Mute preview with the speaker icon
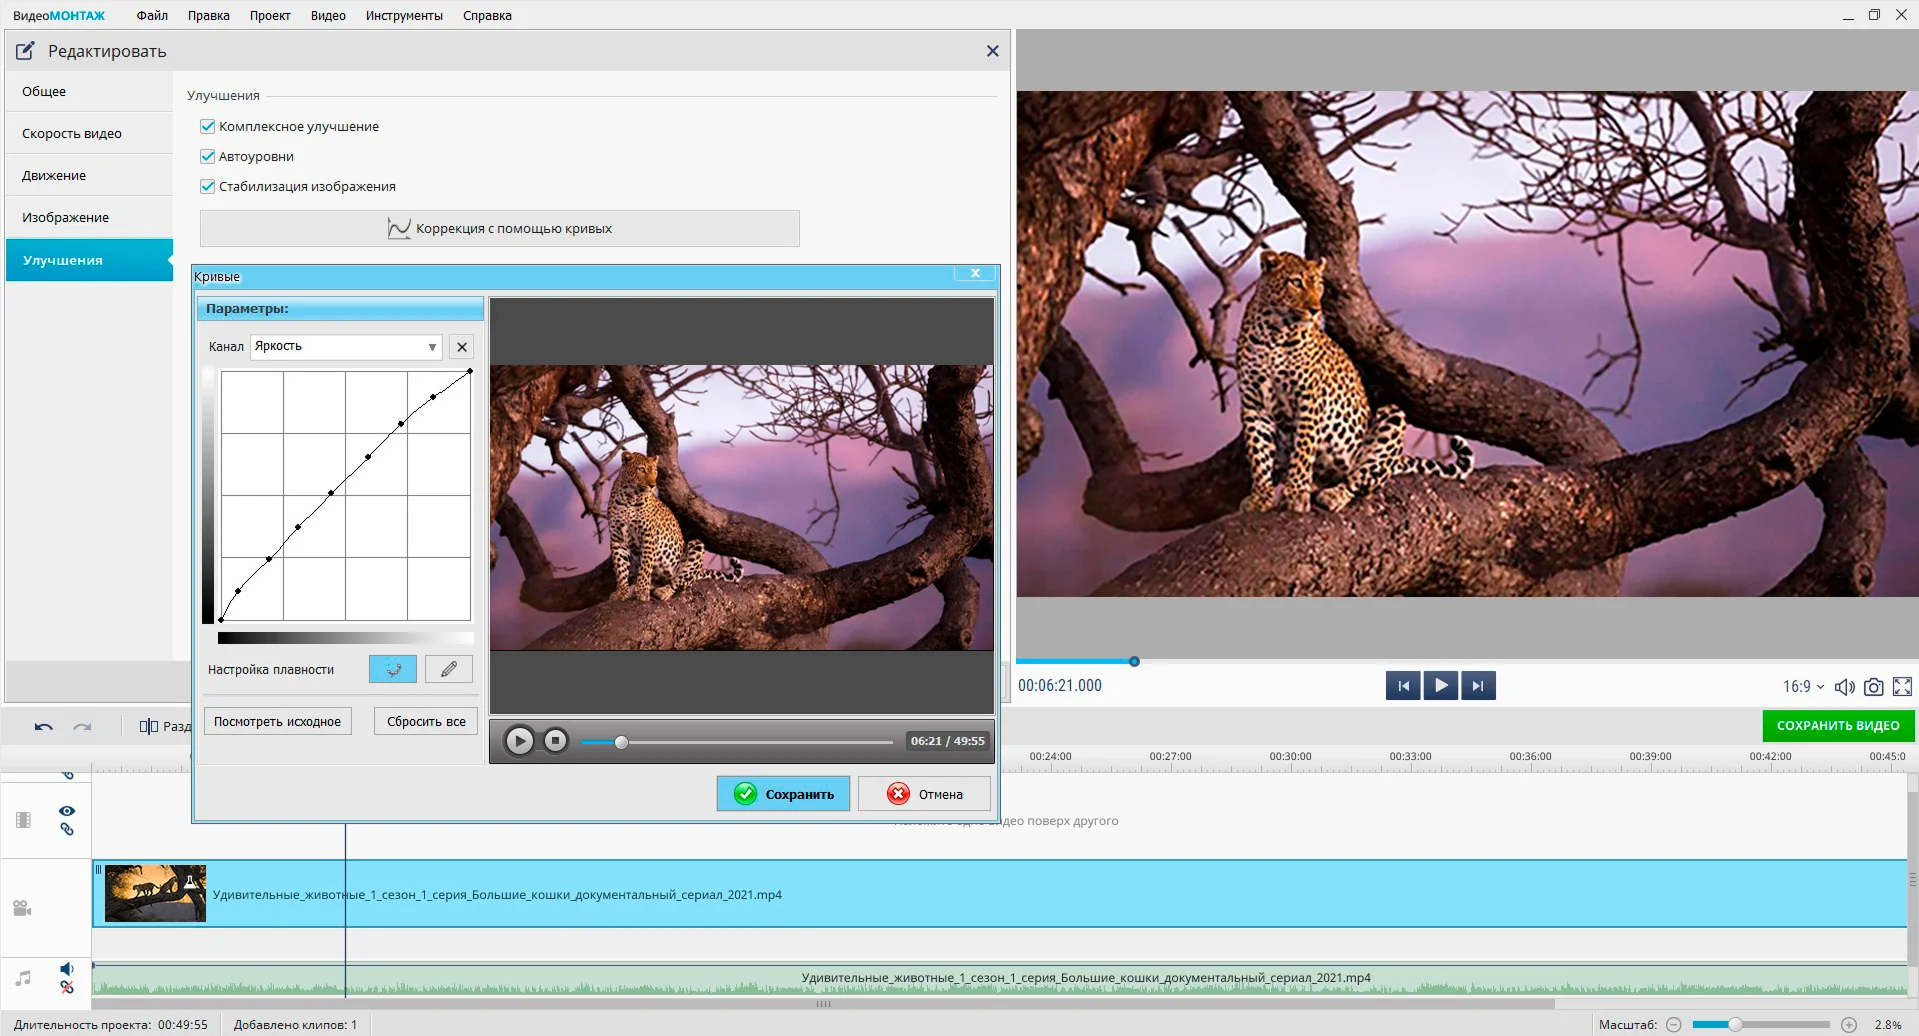The width and height of the screenshot is (1919, 1036). 1844,687
